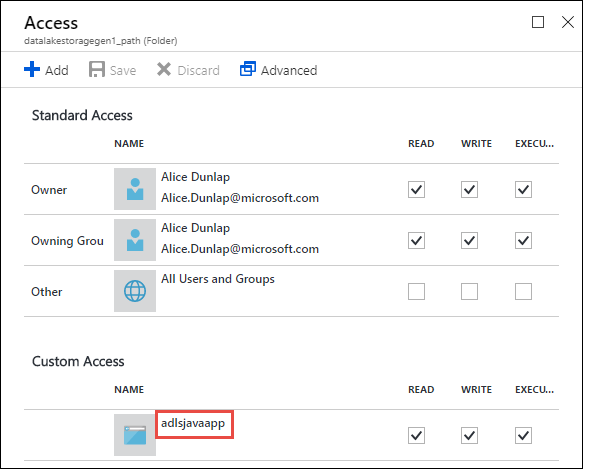Image resolution: width=589 pixels, height=469 pixels.
Task: Click Alice Dunlap name in Owner row
Action: (x=195, y=177)
